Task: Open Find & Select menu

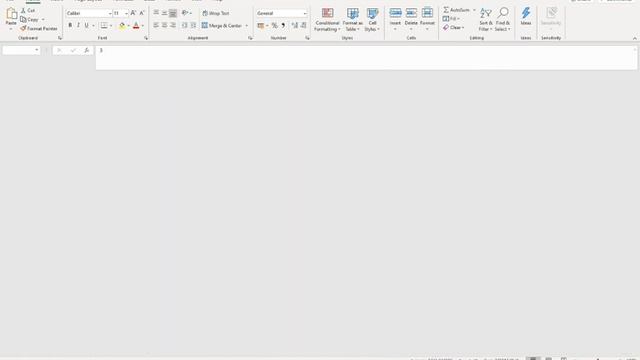Action: (503, 19)
